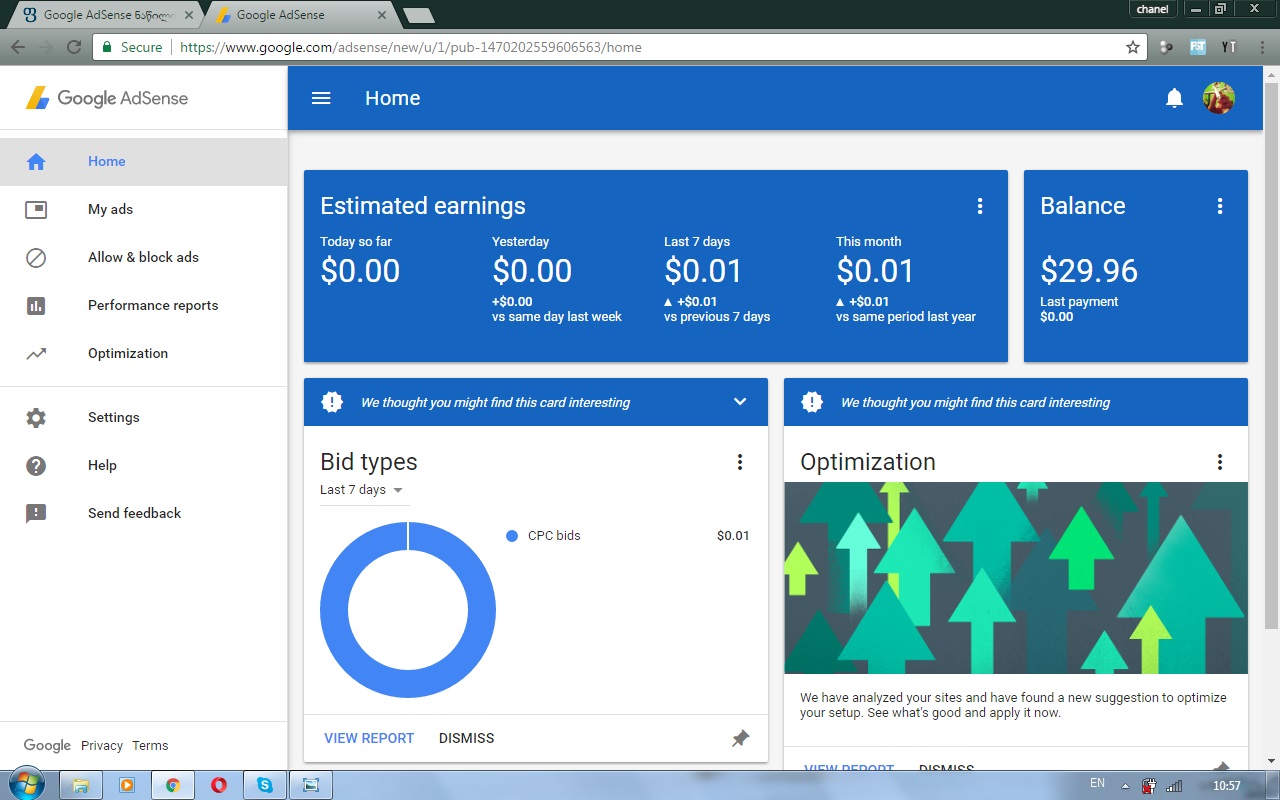Screen dimensions: 1280x800
Task: Dismiss the Bid types card
Action: 466,738
